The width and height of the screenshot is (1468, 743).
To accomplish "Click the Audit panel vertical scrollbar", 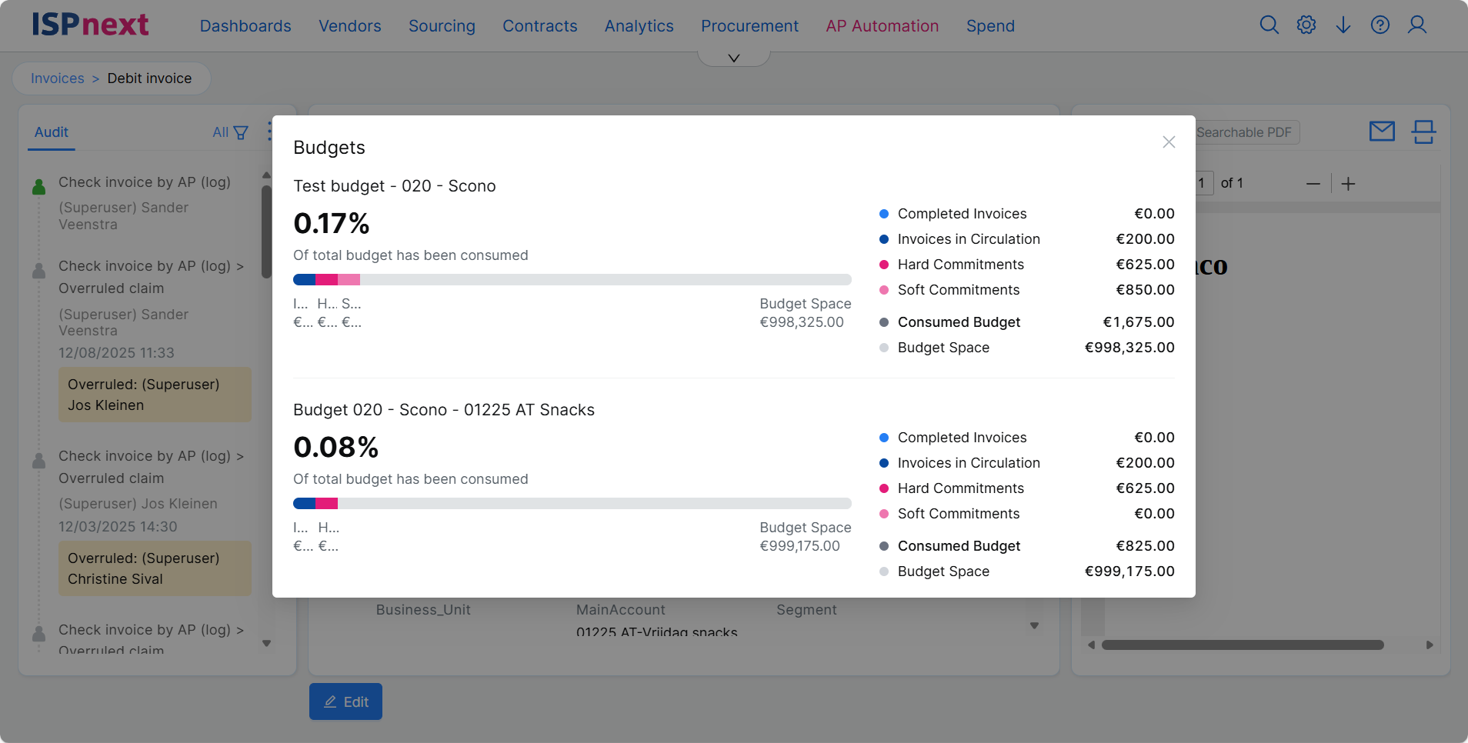I will coord(266,232).
